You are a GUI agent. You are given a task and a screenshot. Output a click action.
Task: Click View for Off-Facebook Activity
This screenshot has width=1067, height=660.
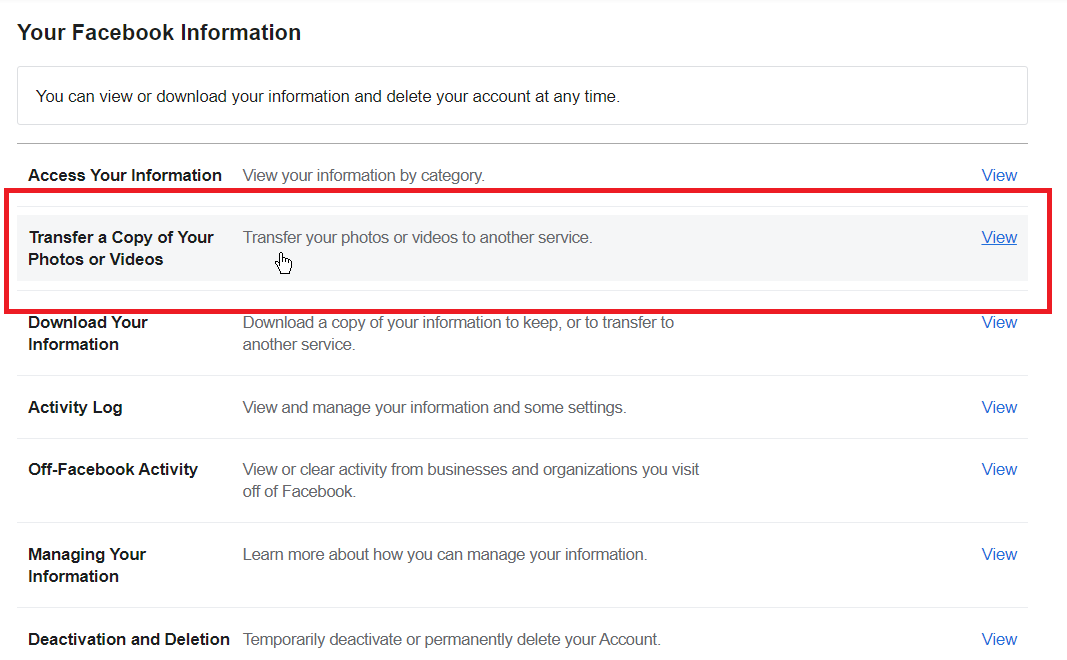click(998, 469)
